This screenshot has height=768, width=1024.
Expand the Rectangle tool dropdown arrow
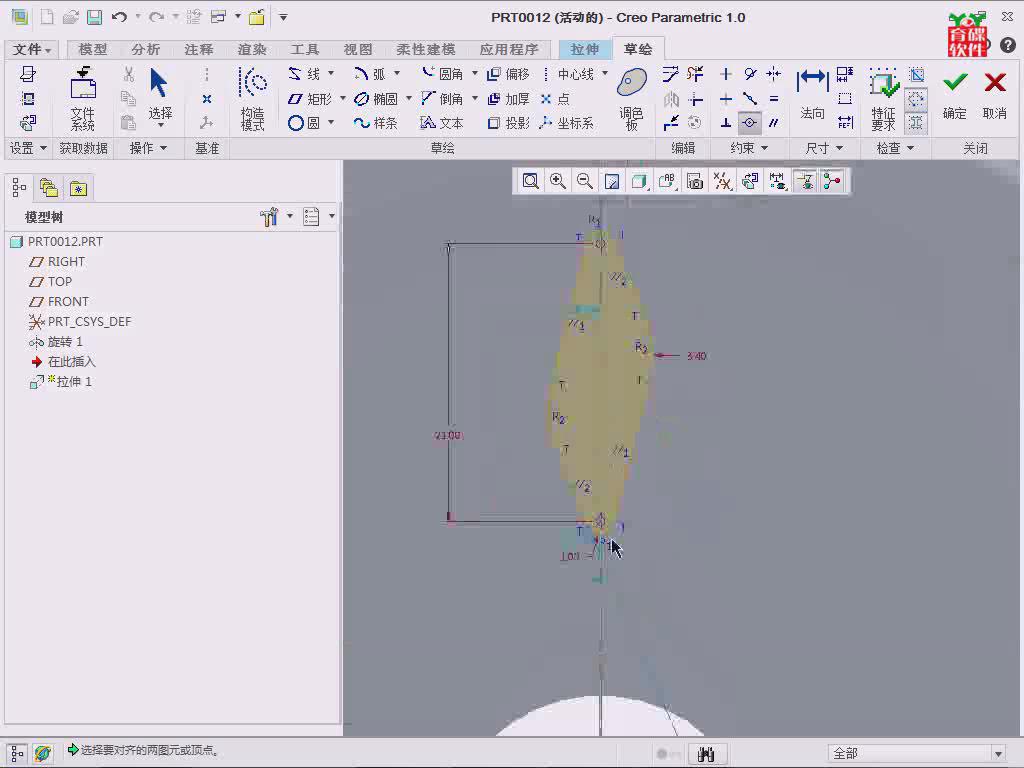coord(342,98)
